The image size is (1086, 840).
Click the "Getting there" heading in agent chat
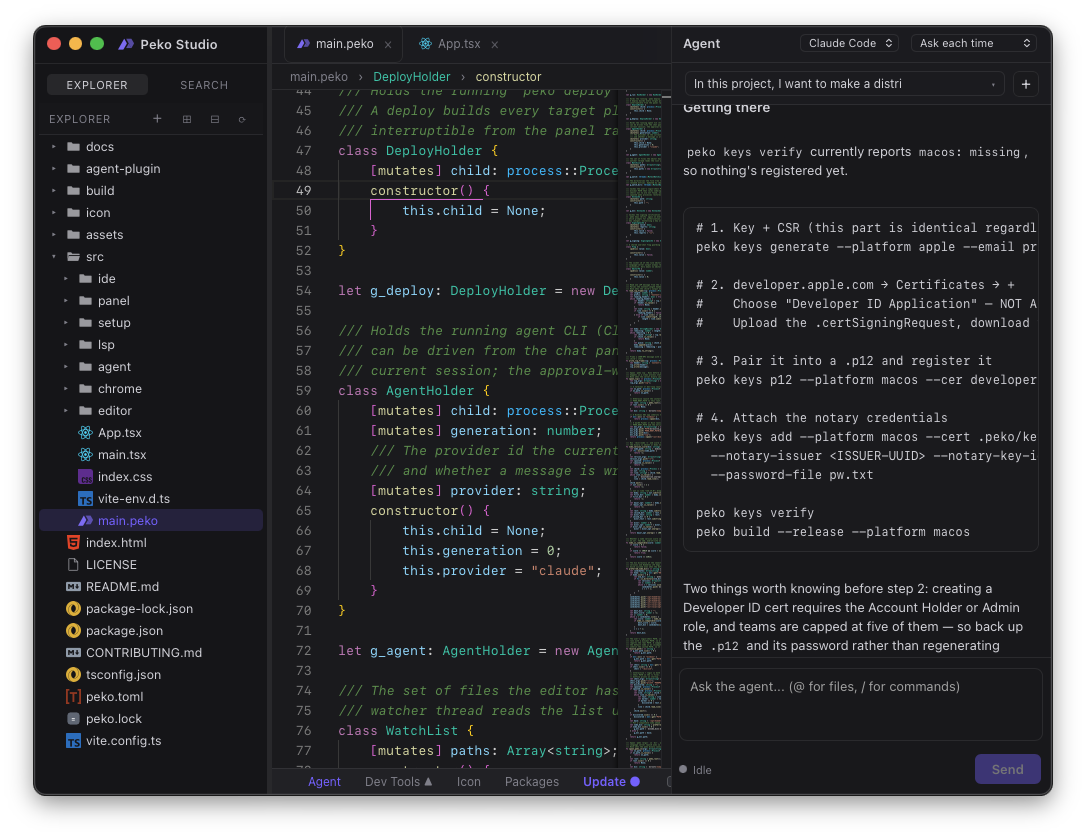tap(727, 108)
